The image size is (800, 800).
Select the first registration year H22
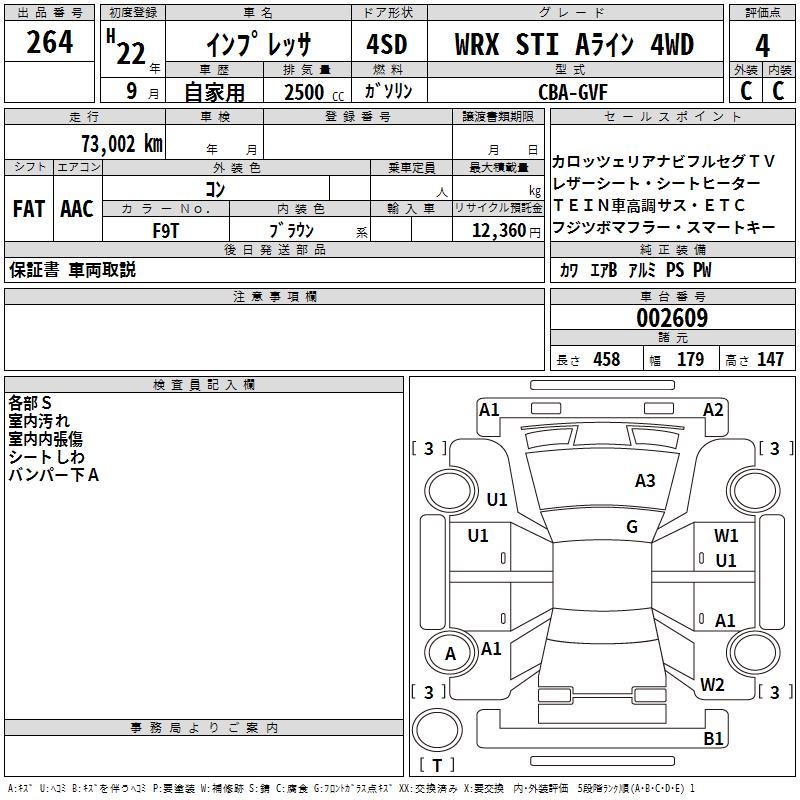pos(127,47)
